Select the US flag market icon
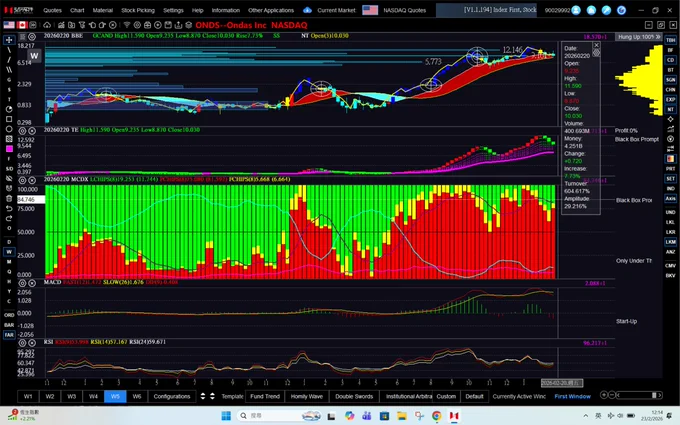 point(9,25)
